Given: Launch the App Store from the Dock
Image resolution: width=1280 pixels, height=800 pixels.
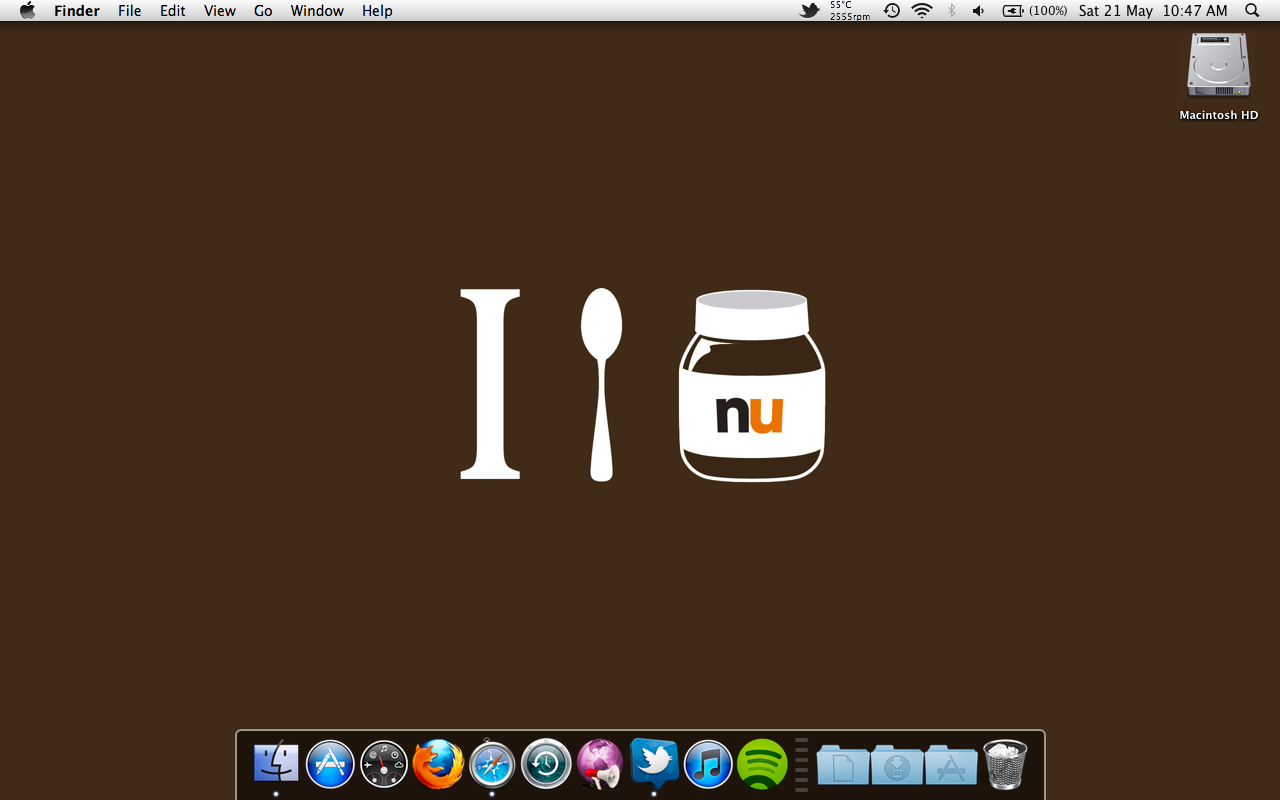Looking at the screenshot, I should pyautogui.click(x=330, y=764).
